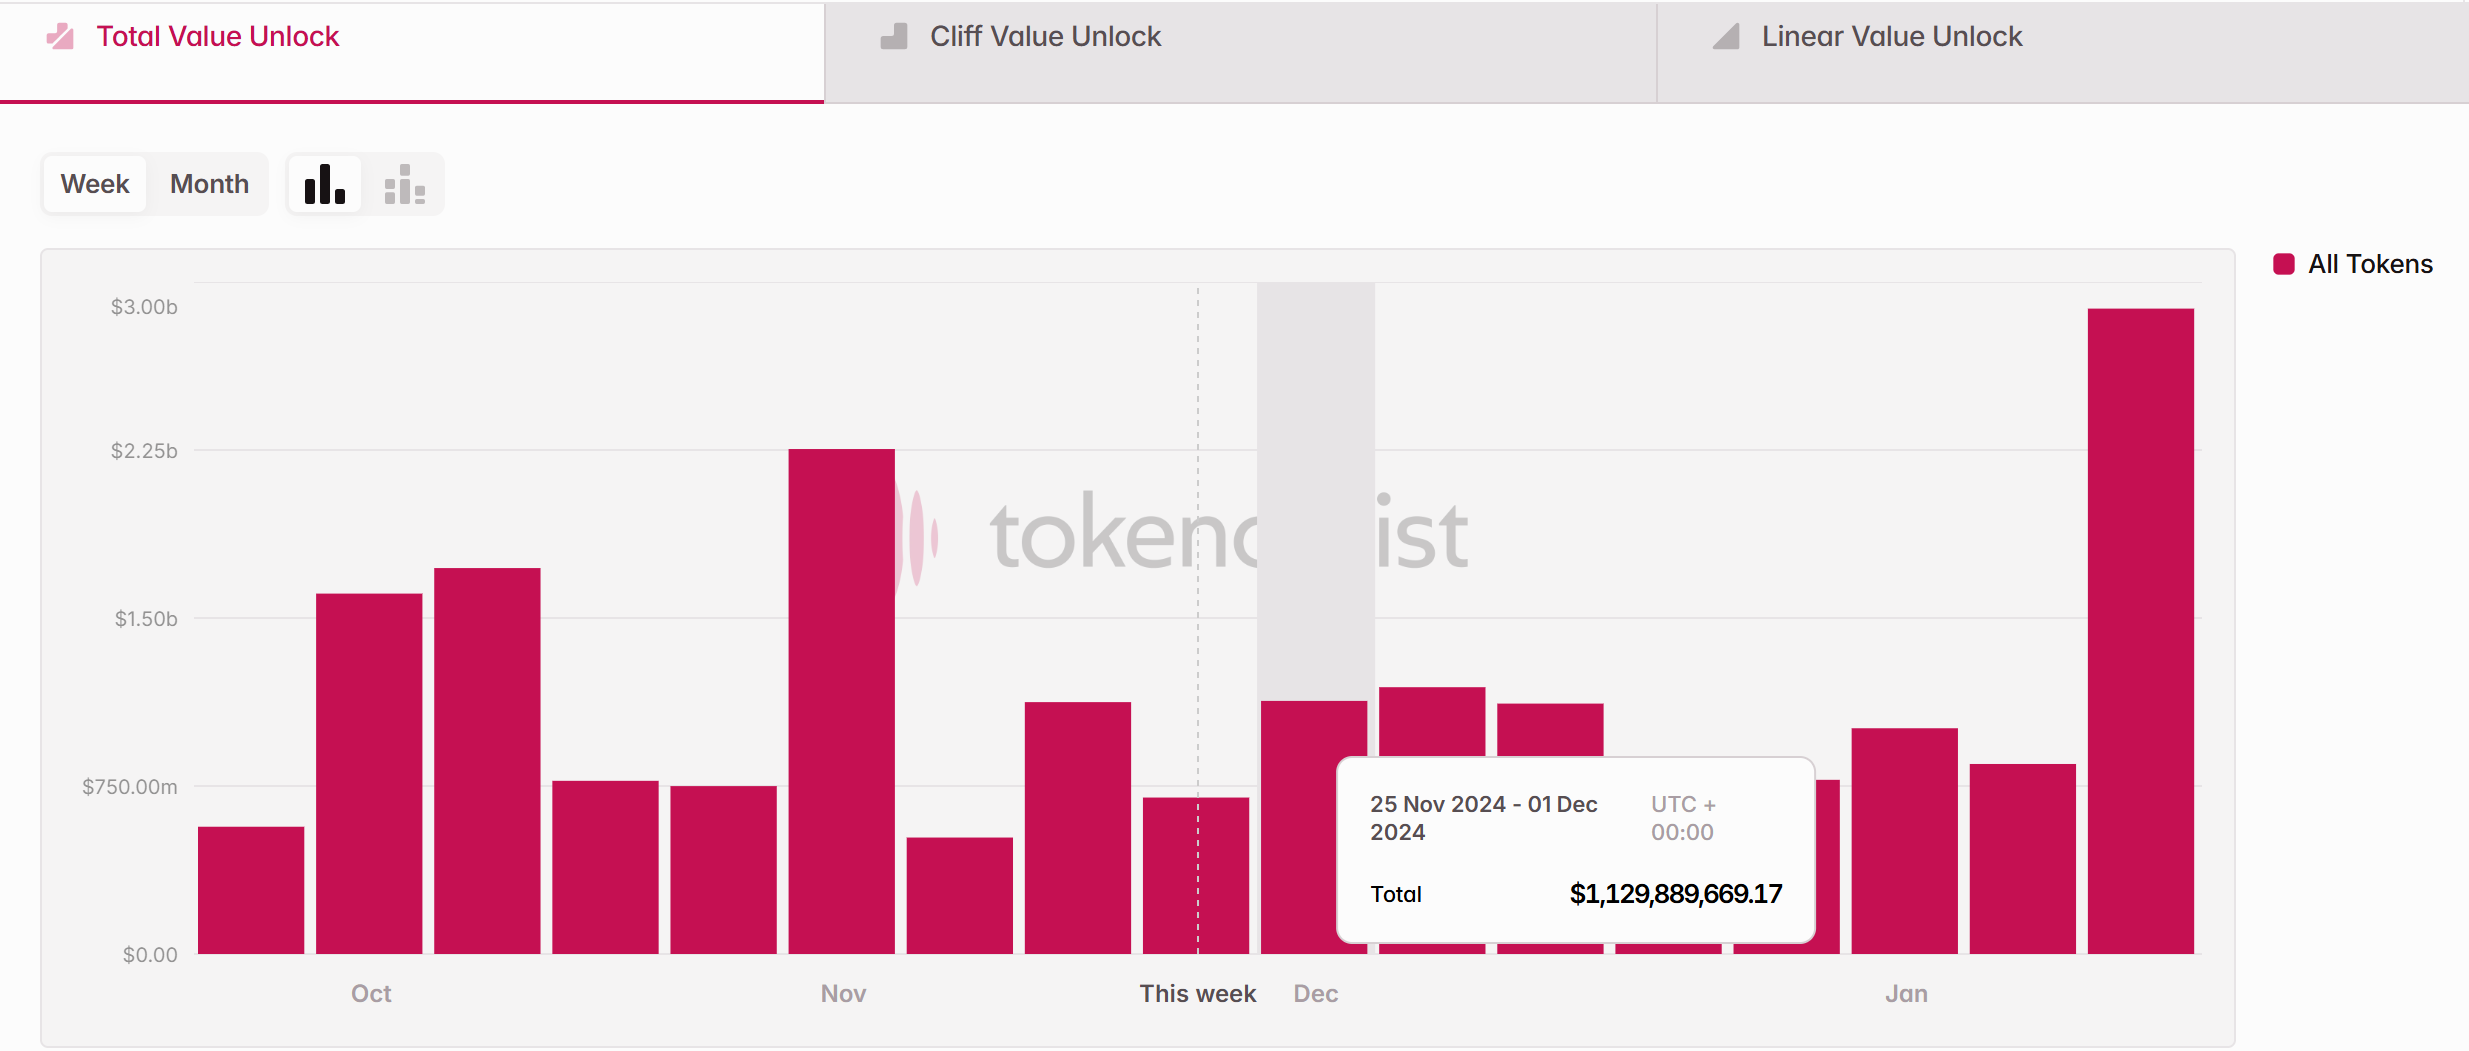Image resolution: width=2469 pixels, height=1051 pixels.
Task: Click the This week bar with dashed line
Action: [x=1196, y=875]
